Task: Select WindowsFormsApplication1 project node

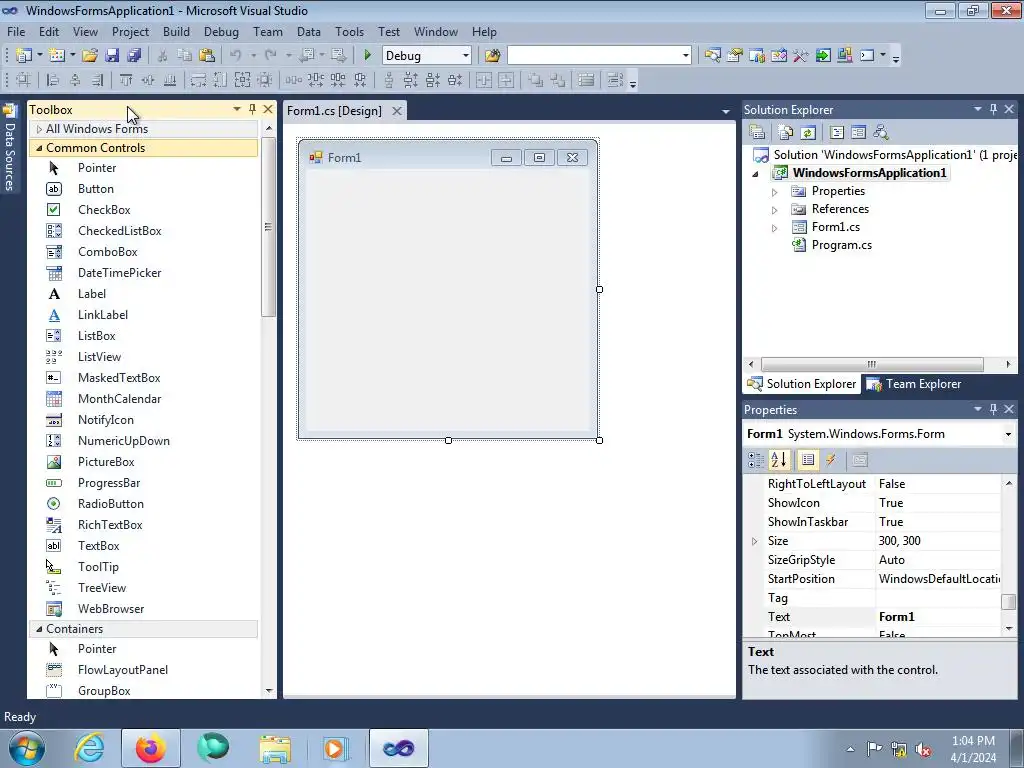Action: click(x=869, y=173)
